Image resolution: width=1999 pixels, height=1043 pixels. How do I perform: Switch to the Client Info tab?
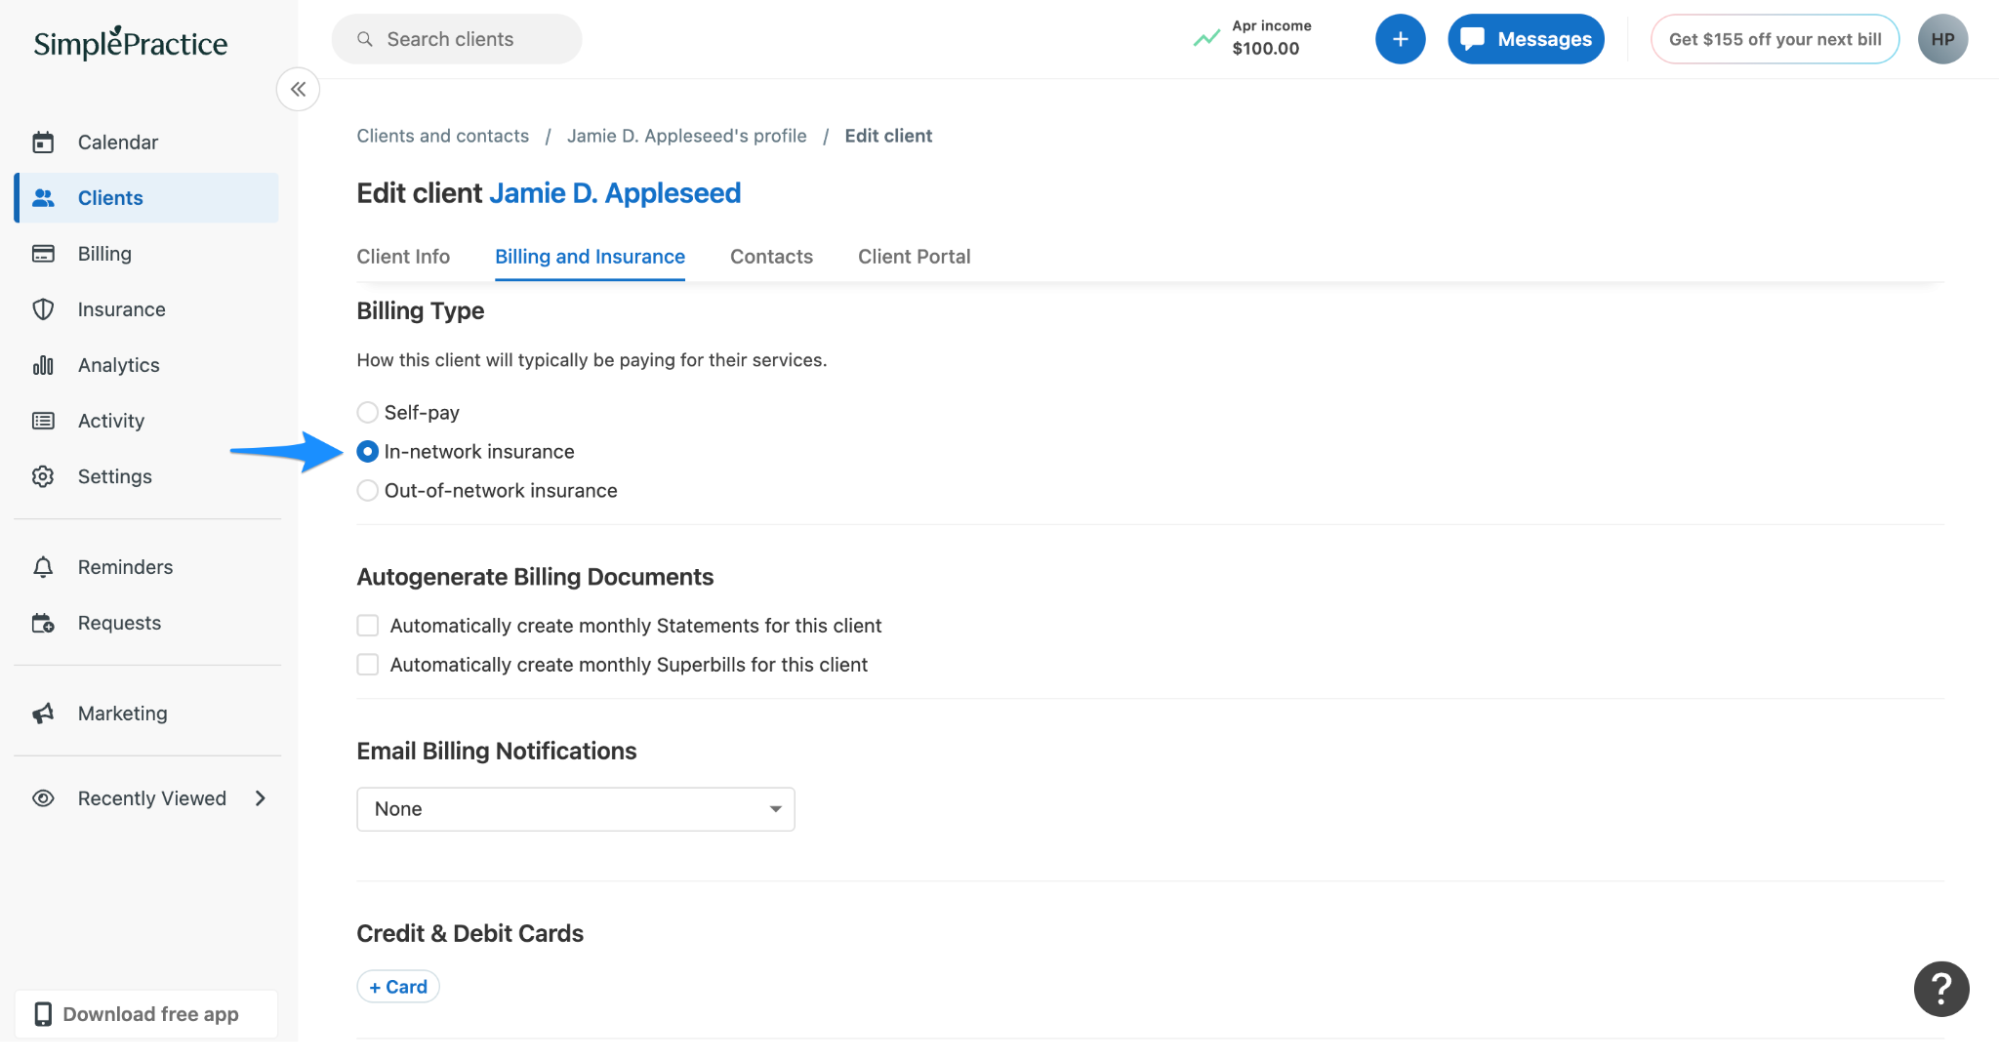(x=403, y=257)
